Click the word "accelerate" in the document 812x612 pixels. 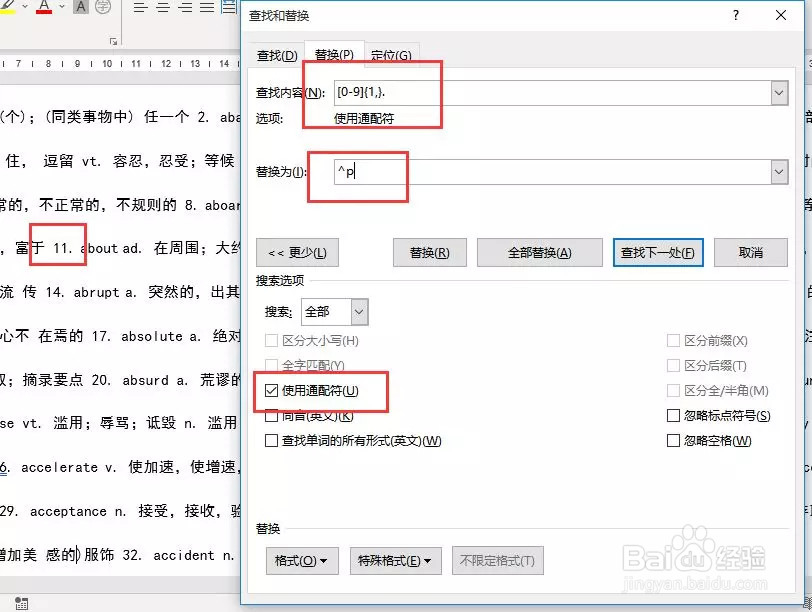pyautogui.click(x=59, y=468)
